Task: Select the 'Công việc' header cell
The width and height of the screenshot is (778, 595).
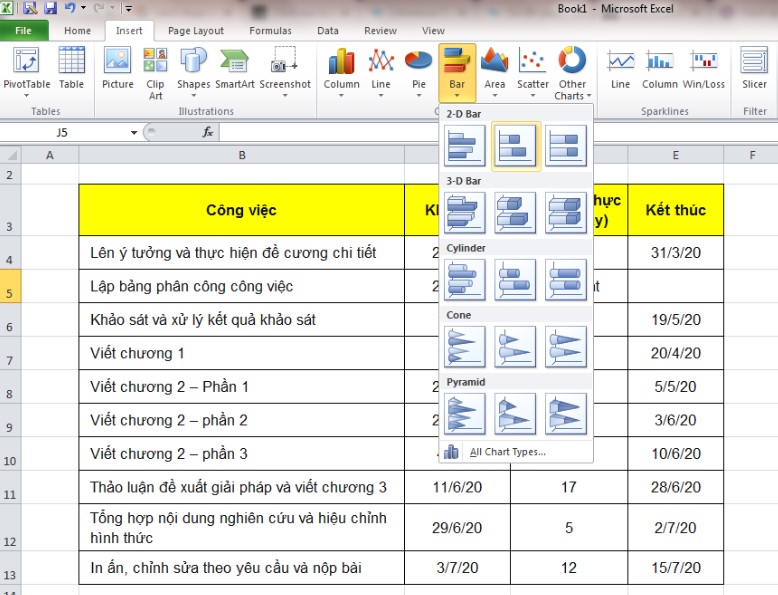Action: 242,210
